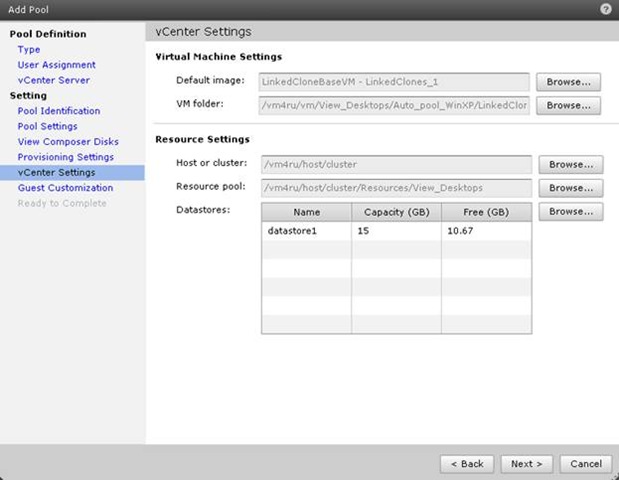Click the free space value 10.67
Viewport: 619px width, 480px height.
[x=460, y=231]
